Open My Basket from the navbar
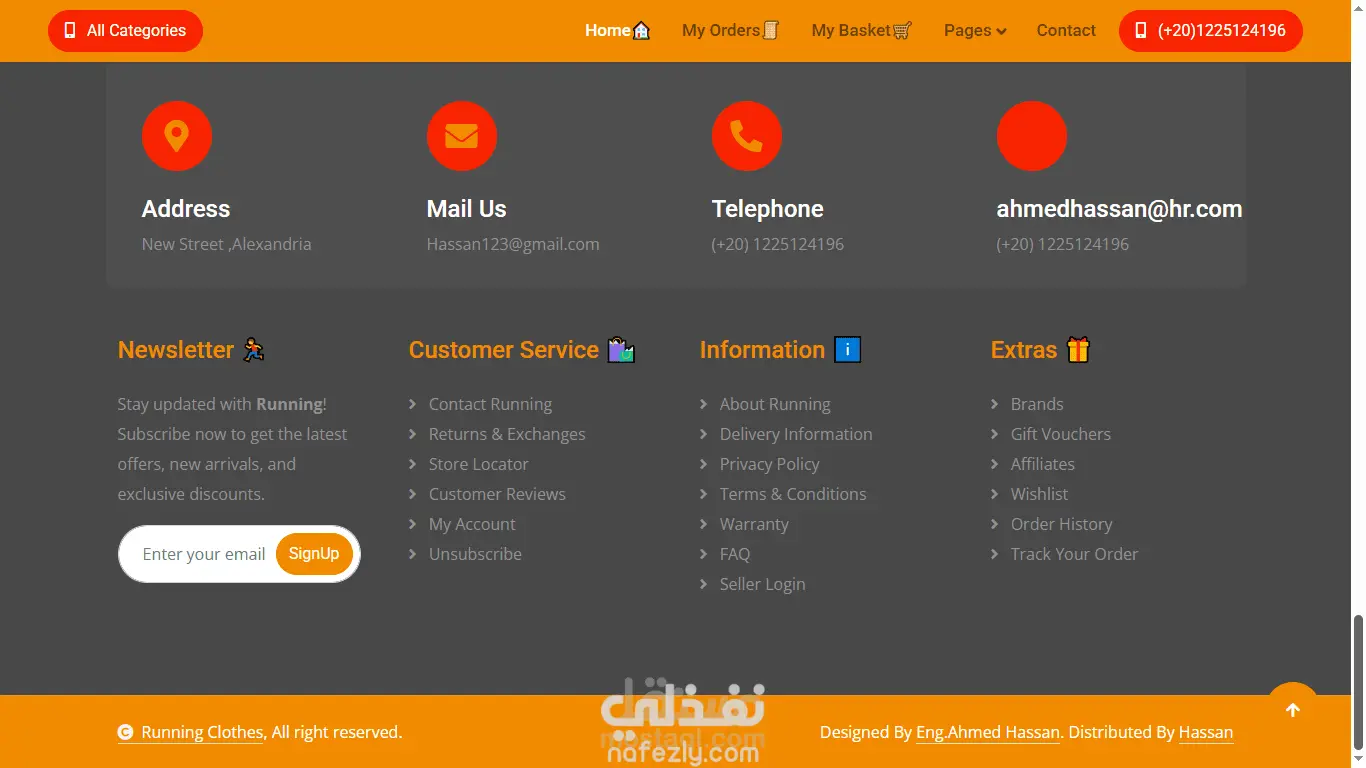The image size is (1366, 768). coord(861,31)
